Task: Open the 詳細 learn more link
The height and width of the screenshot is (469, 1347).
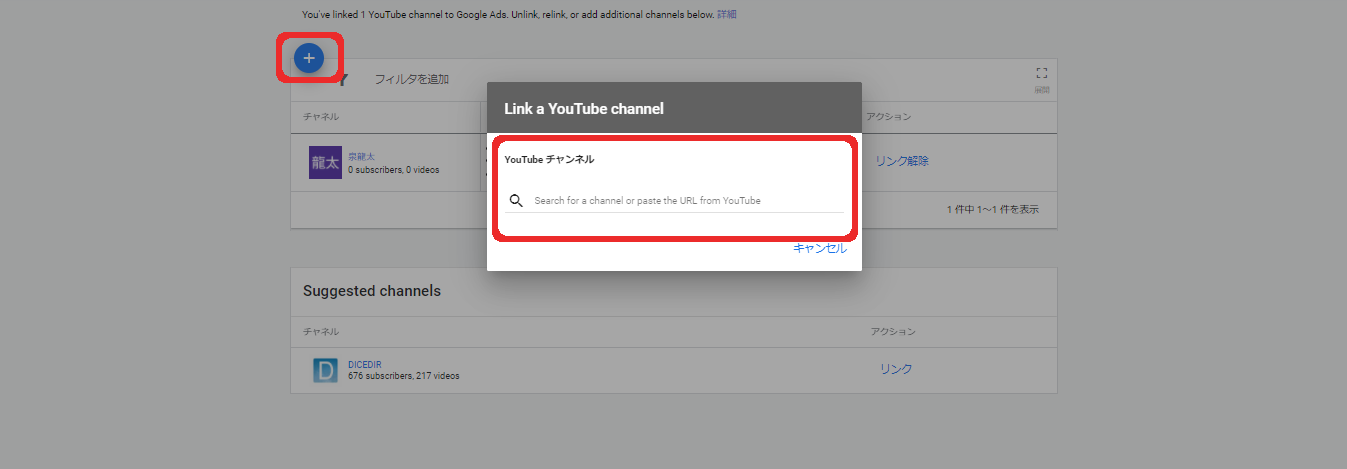Action: 727,15
